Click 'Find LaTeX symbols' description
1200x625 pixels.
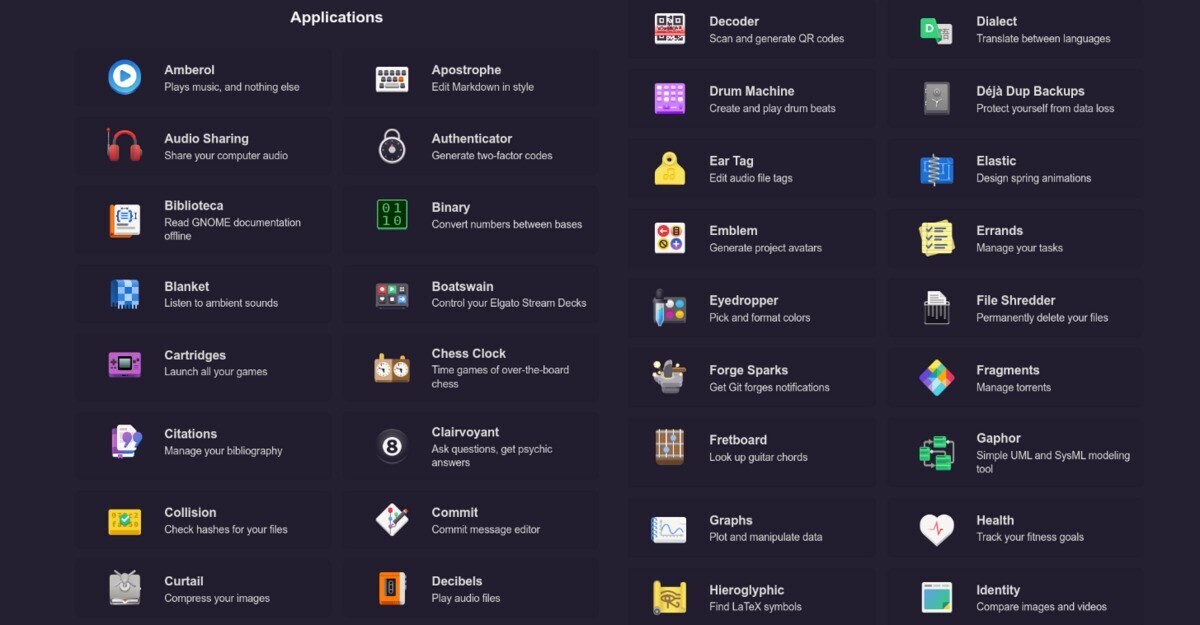(756, 607)
